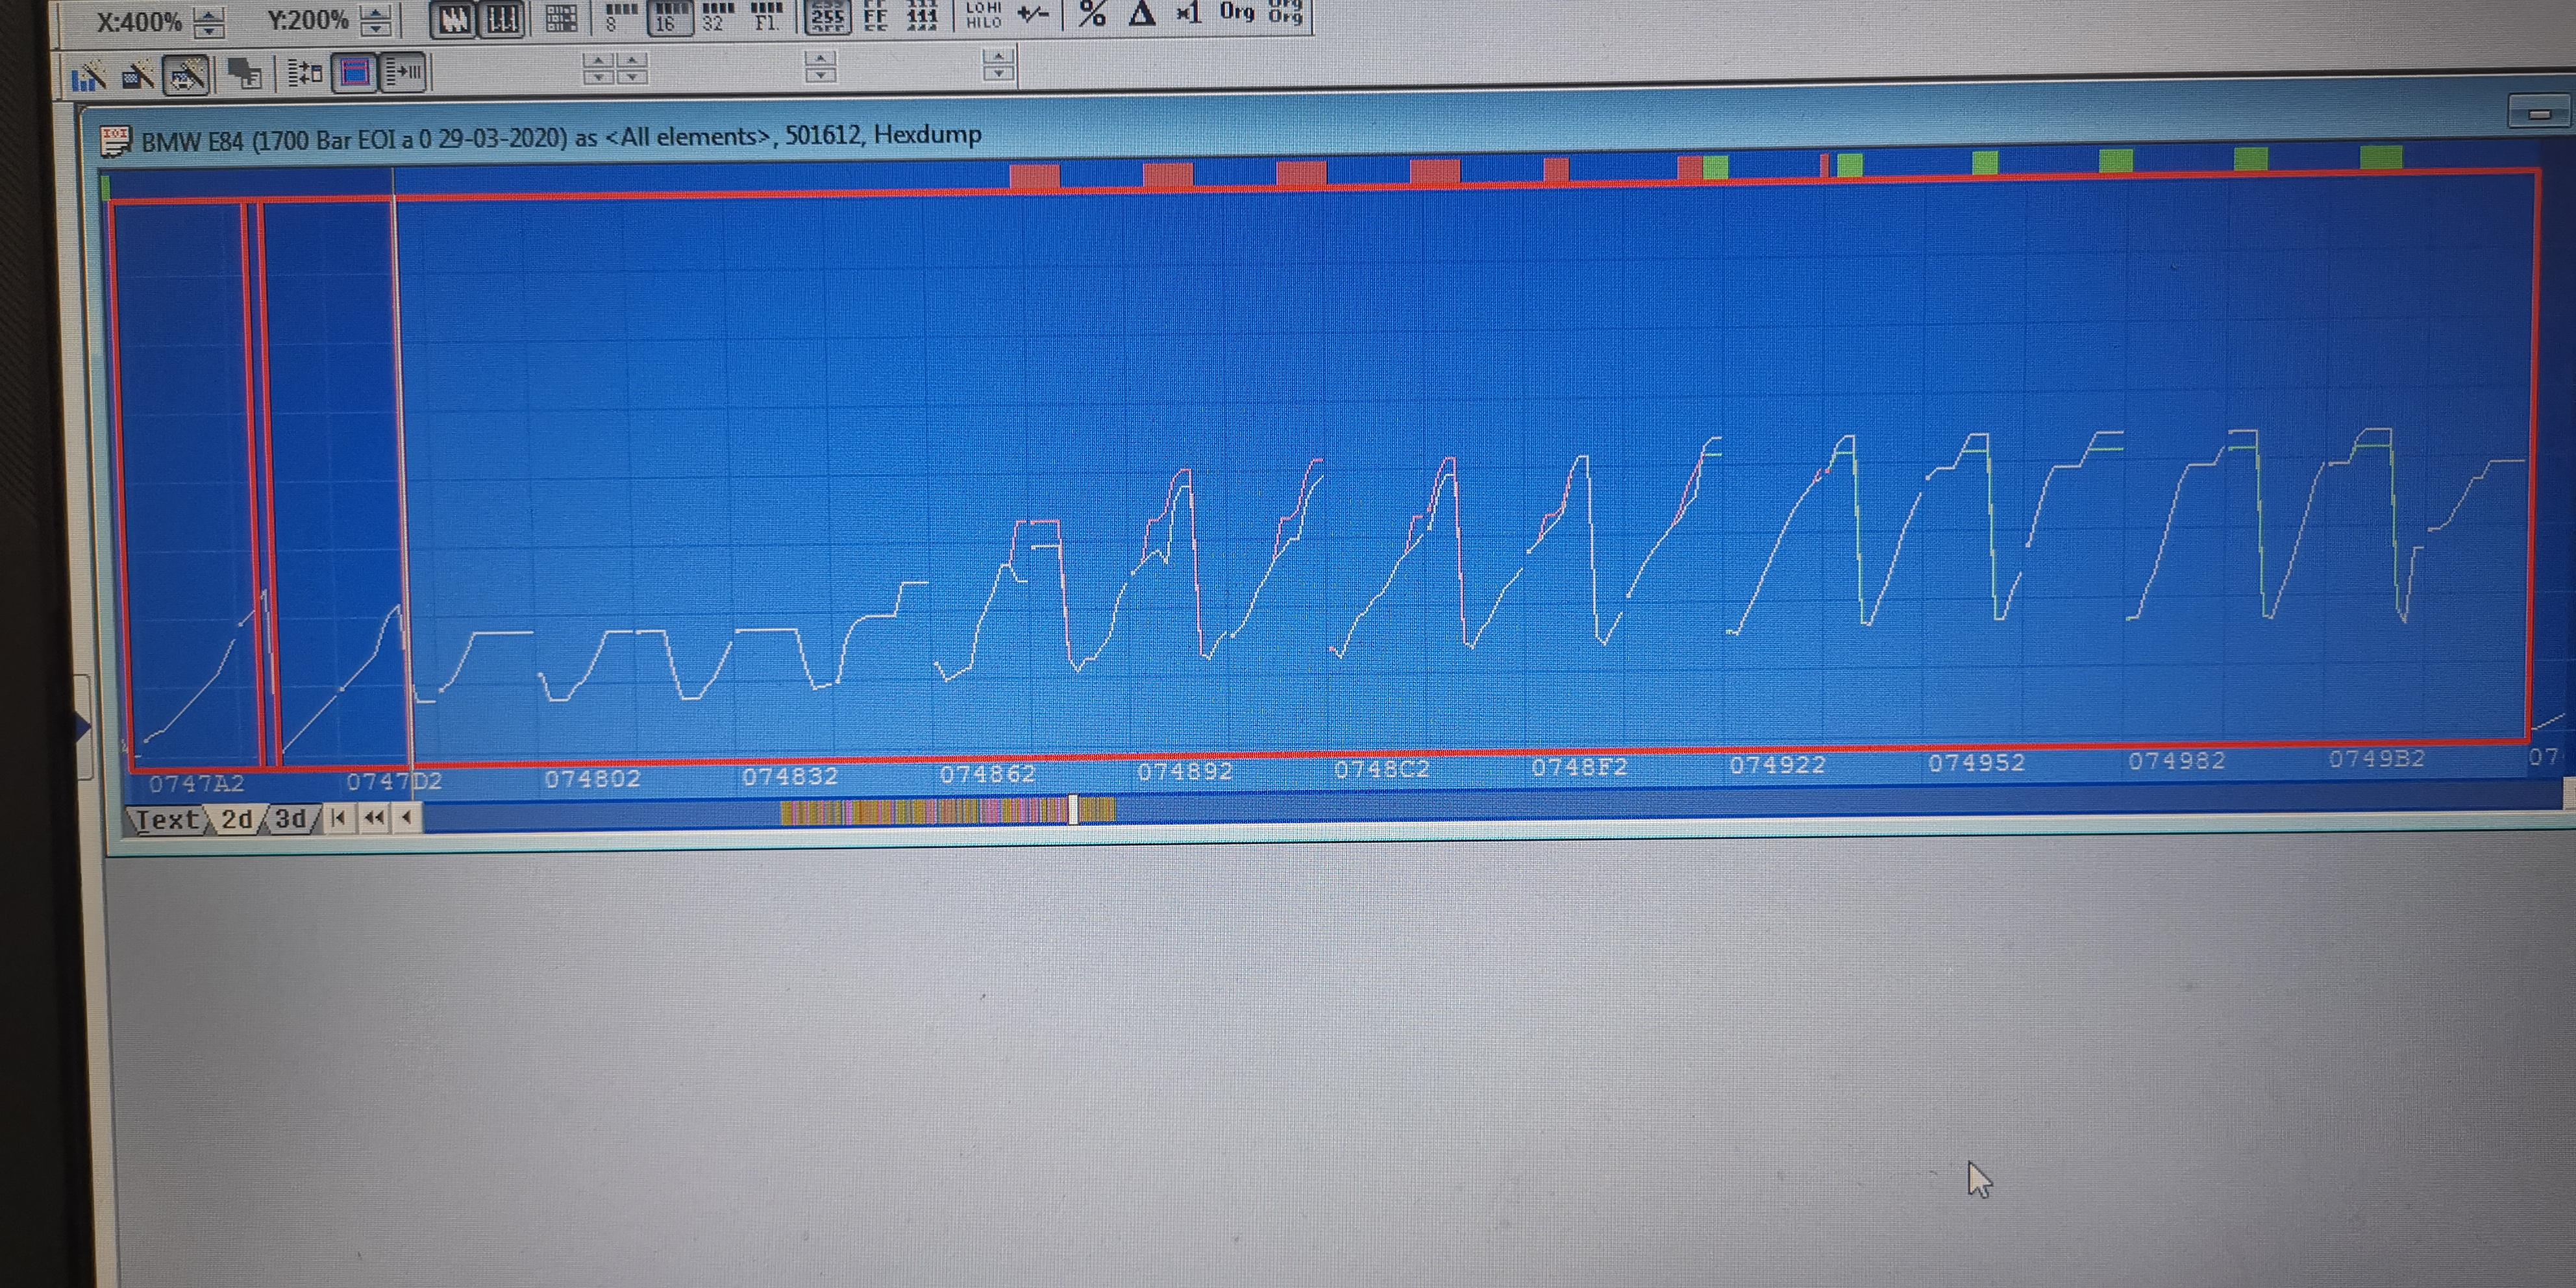Switch to 32 bit data width
2576x1288 pixels.
coord(717,17)
